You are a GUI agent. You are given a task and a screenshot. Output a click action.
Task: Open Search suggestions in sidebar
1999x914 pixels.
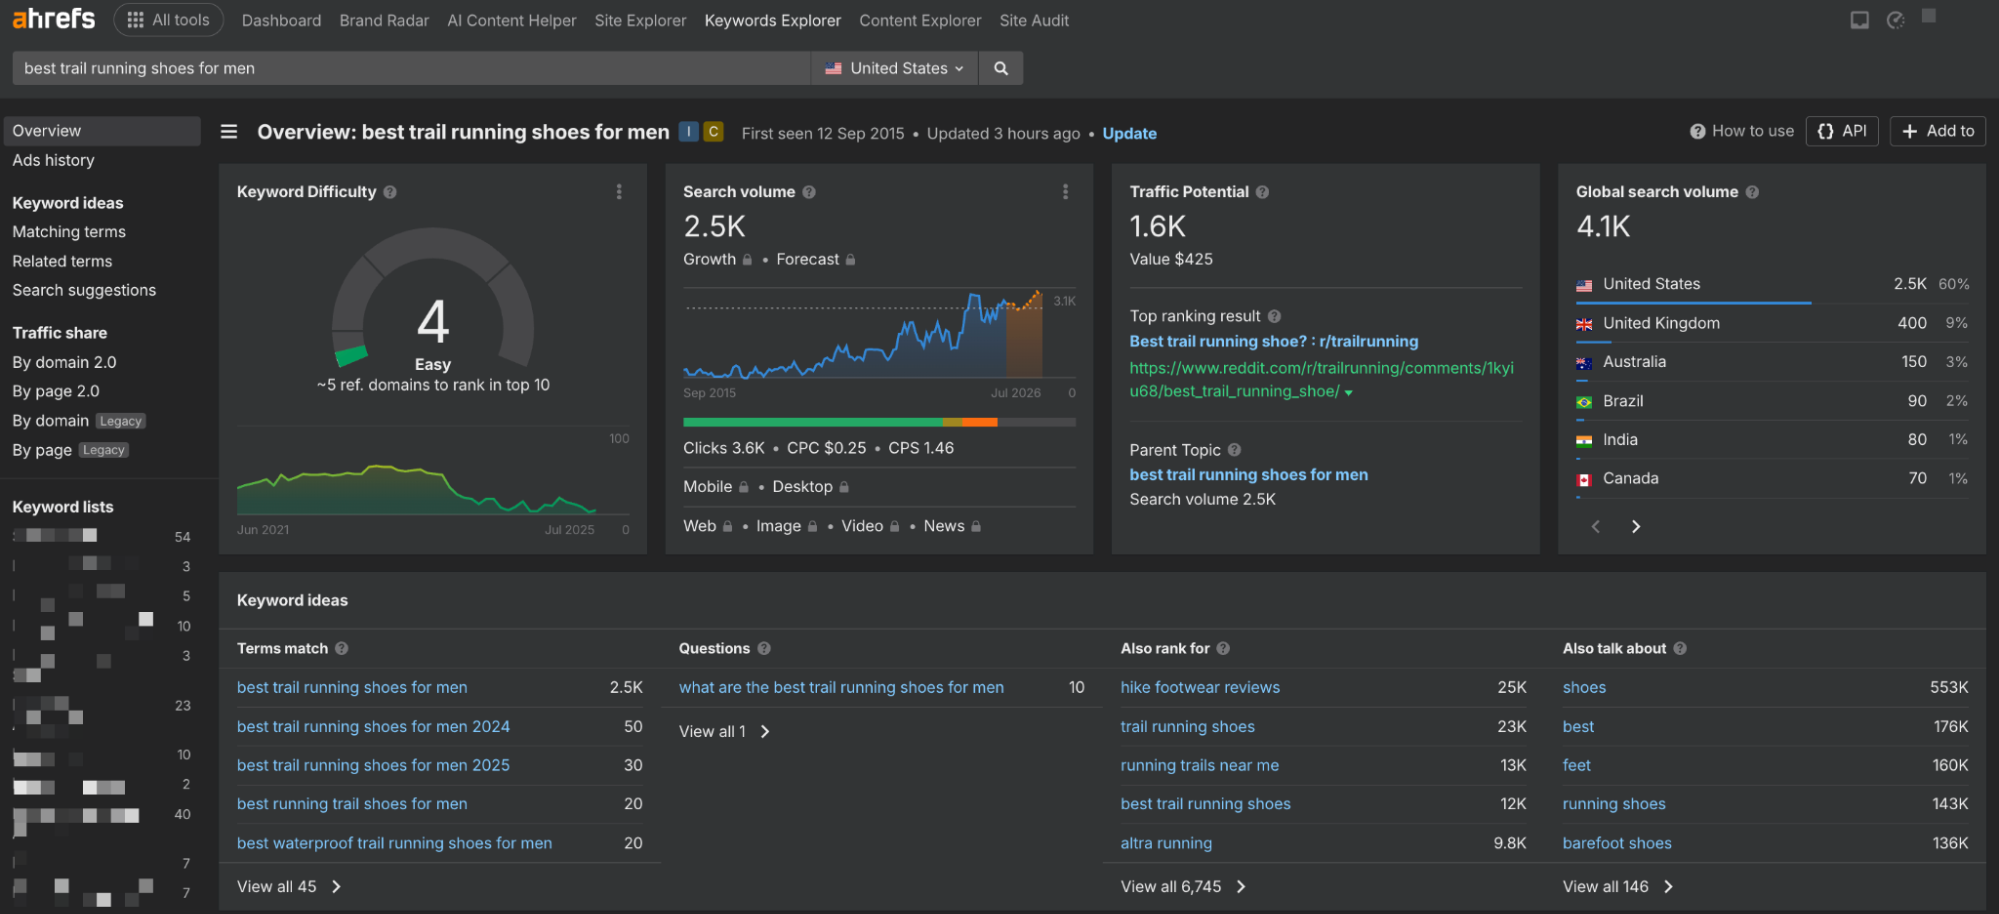tap(84, 290)
